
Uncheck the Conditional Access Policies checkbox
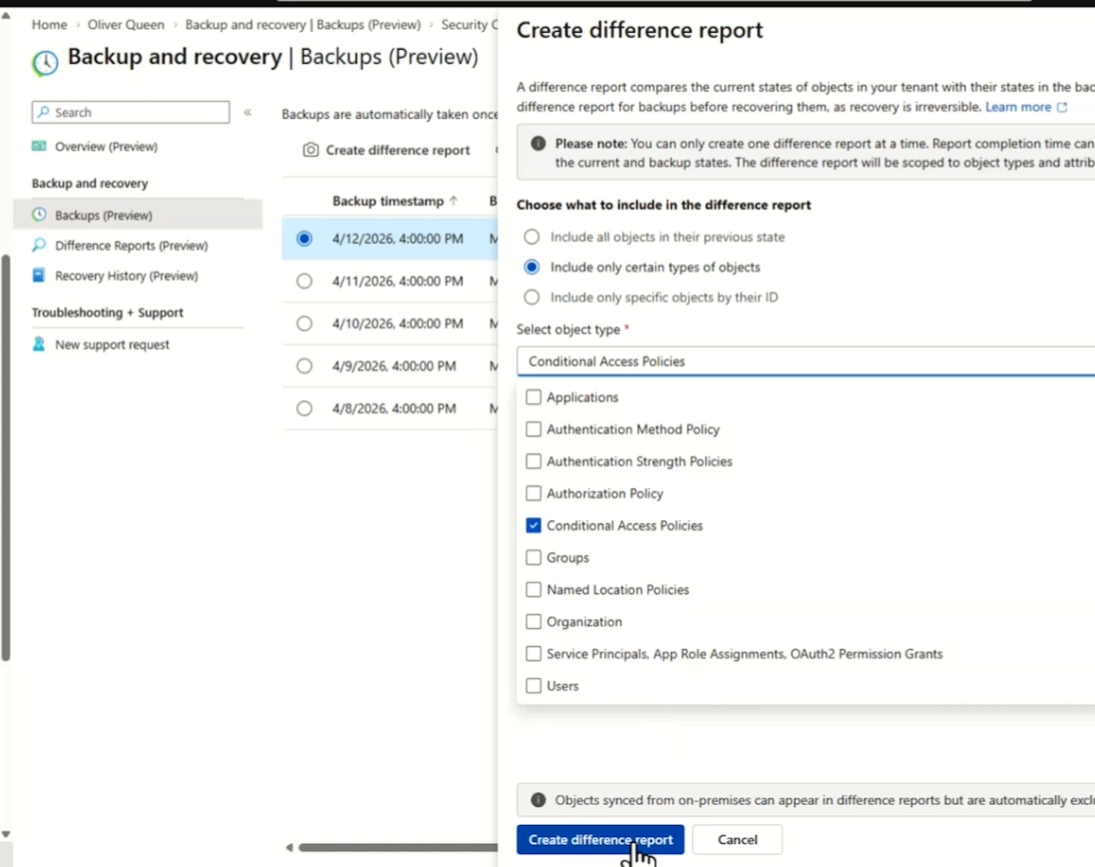[534, 525]
